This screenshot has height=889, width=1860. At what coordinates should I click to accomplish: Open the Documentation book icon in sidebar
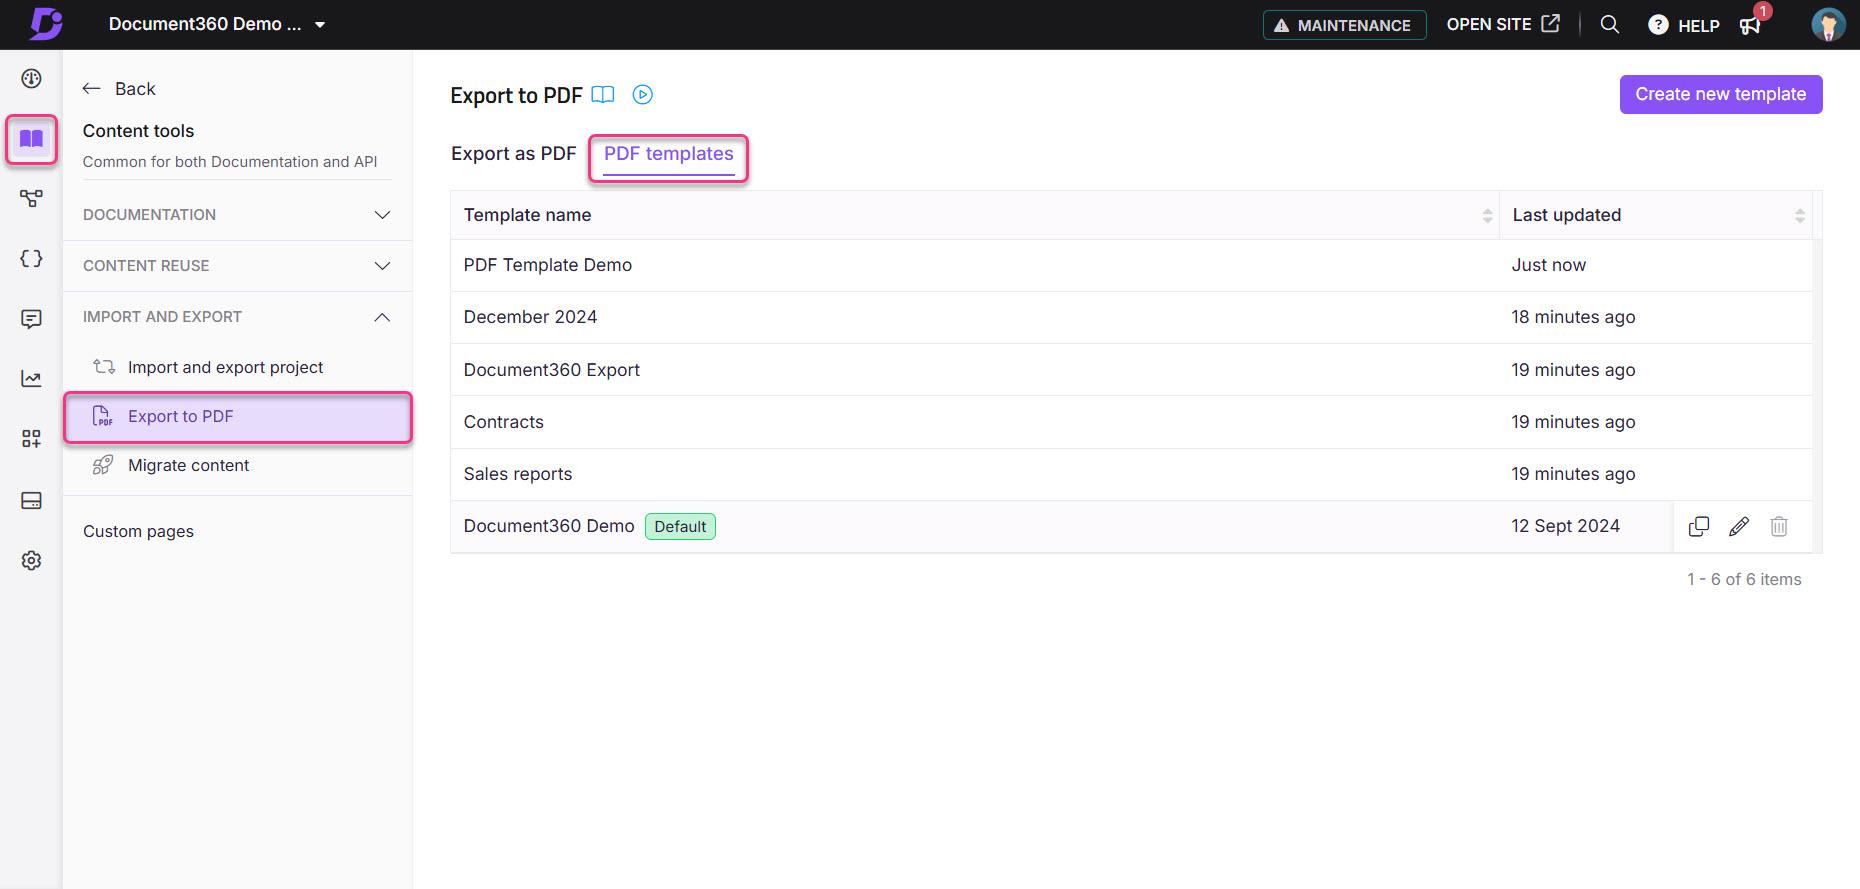(x=31, y=139)
